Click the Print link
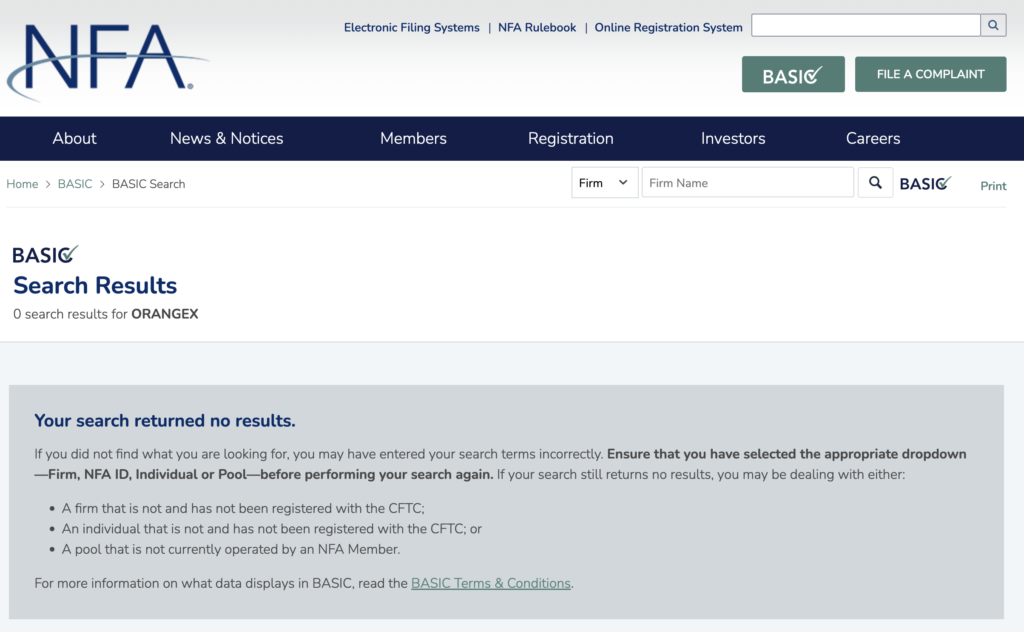This screenshot has width=1024, height=632. tap(993, 186)
